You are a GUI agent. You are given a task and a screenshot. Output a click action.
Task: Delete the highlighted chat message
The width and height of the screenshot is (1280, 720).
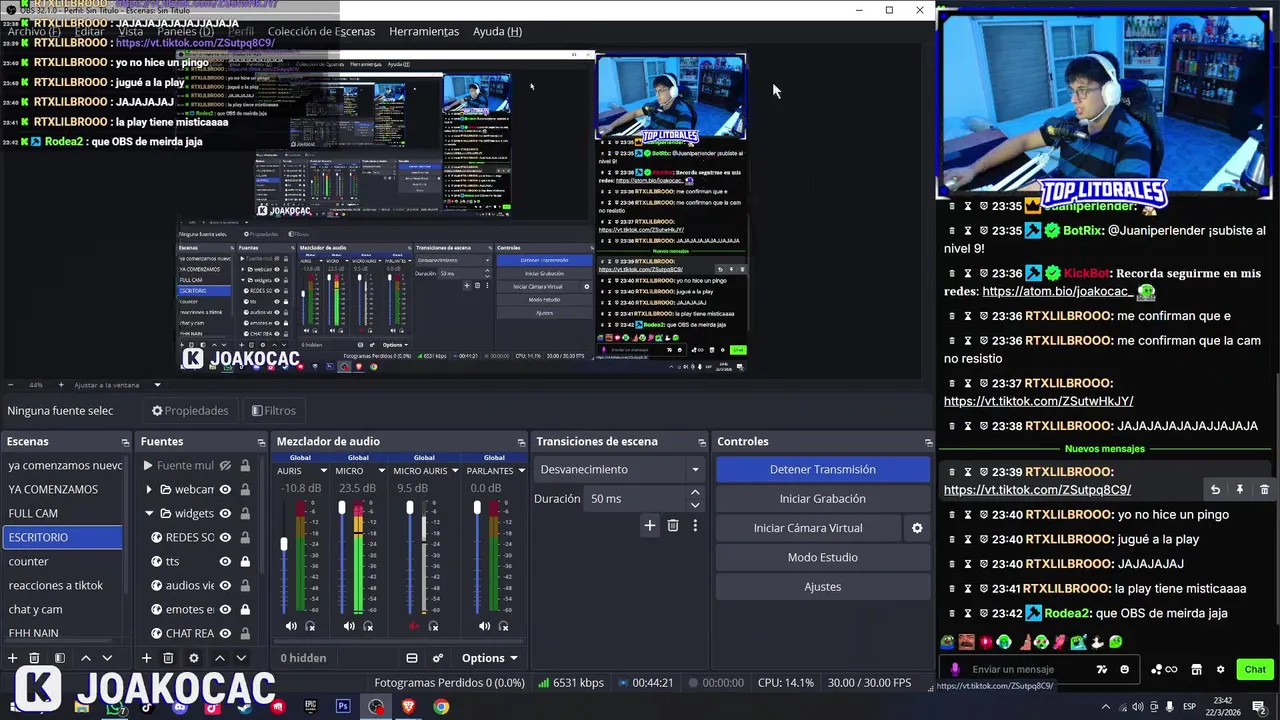[x=1264, y=490]
